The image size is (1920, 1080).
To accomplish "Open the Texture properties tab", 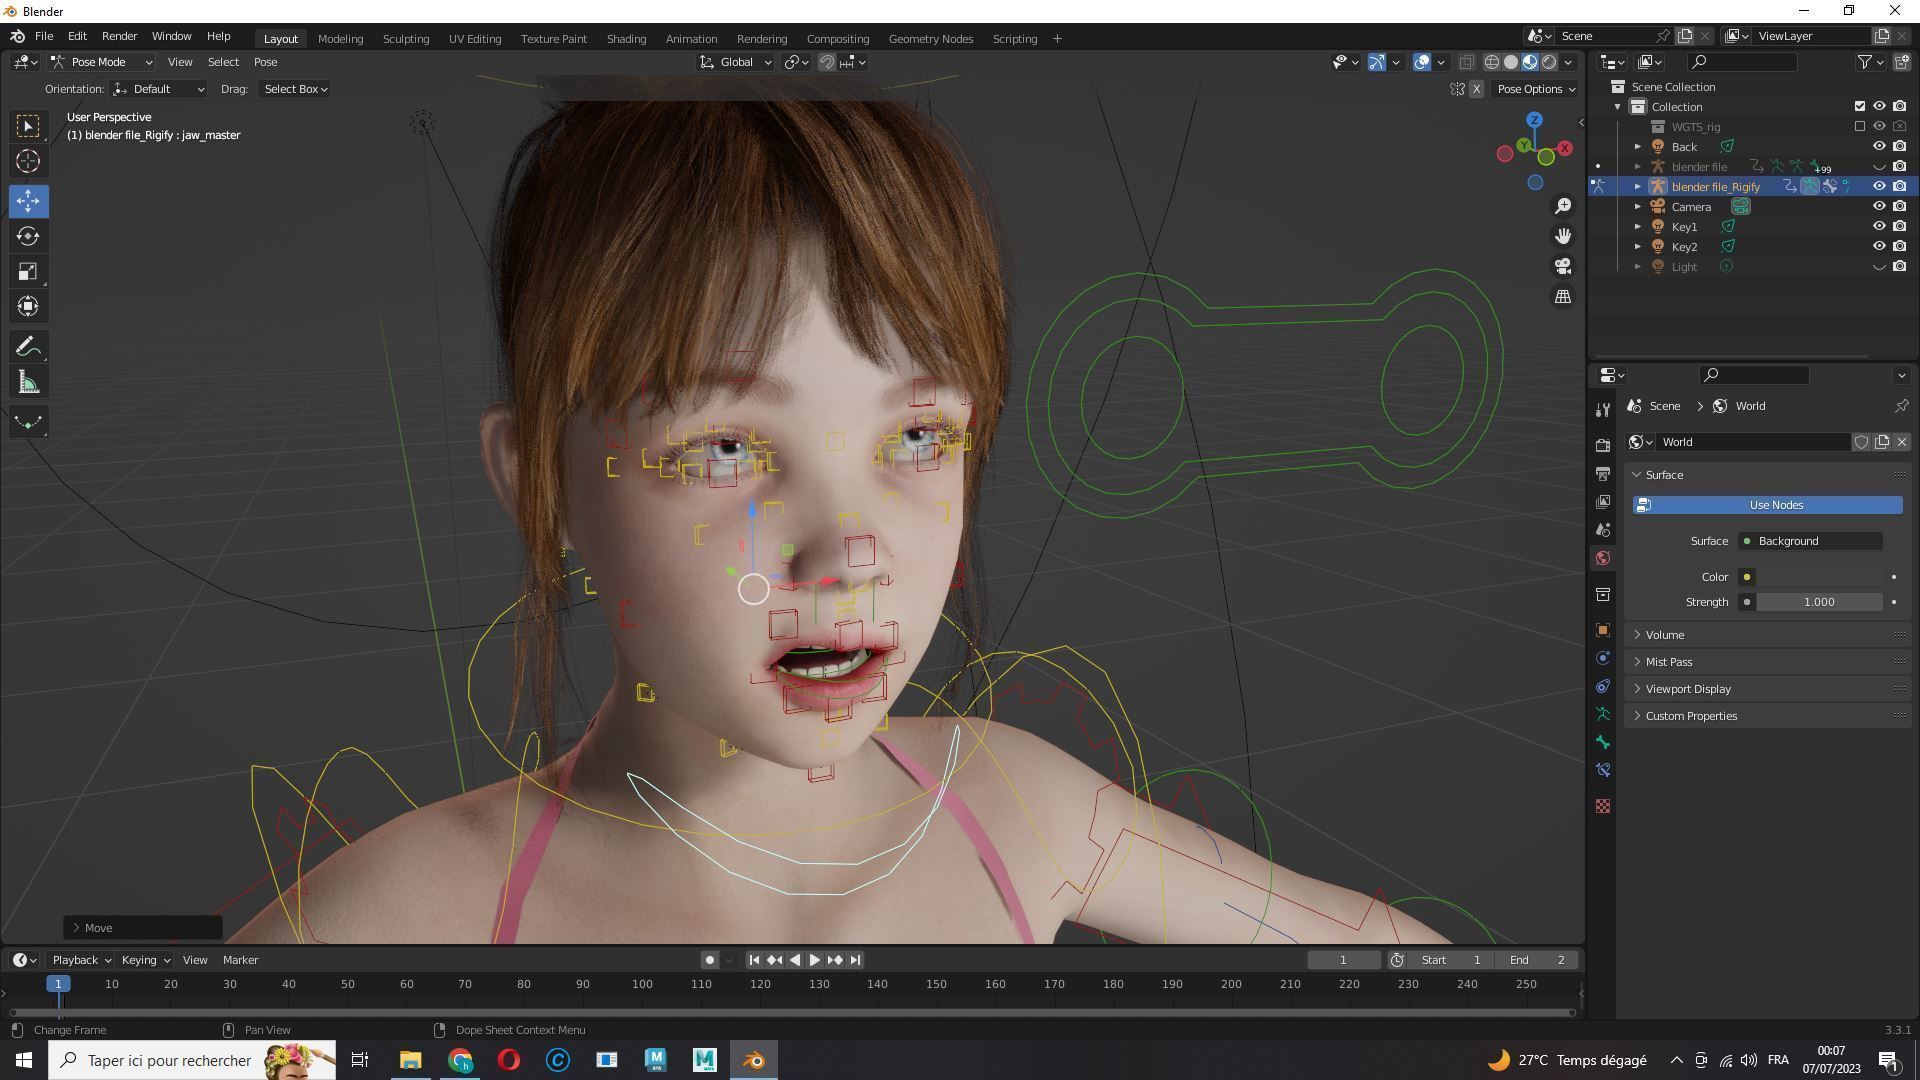I will point(1603,806).
